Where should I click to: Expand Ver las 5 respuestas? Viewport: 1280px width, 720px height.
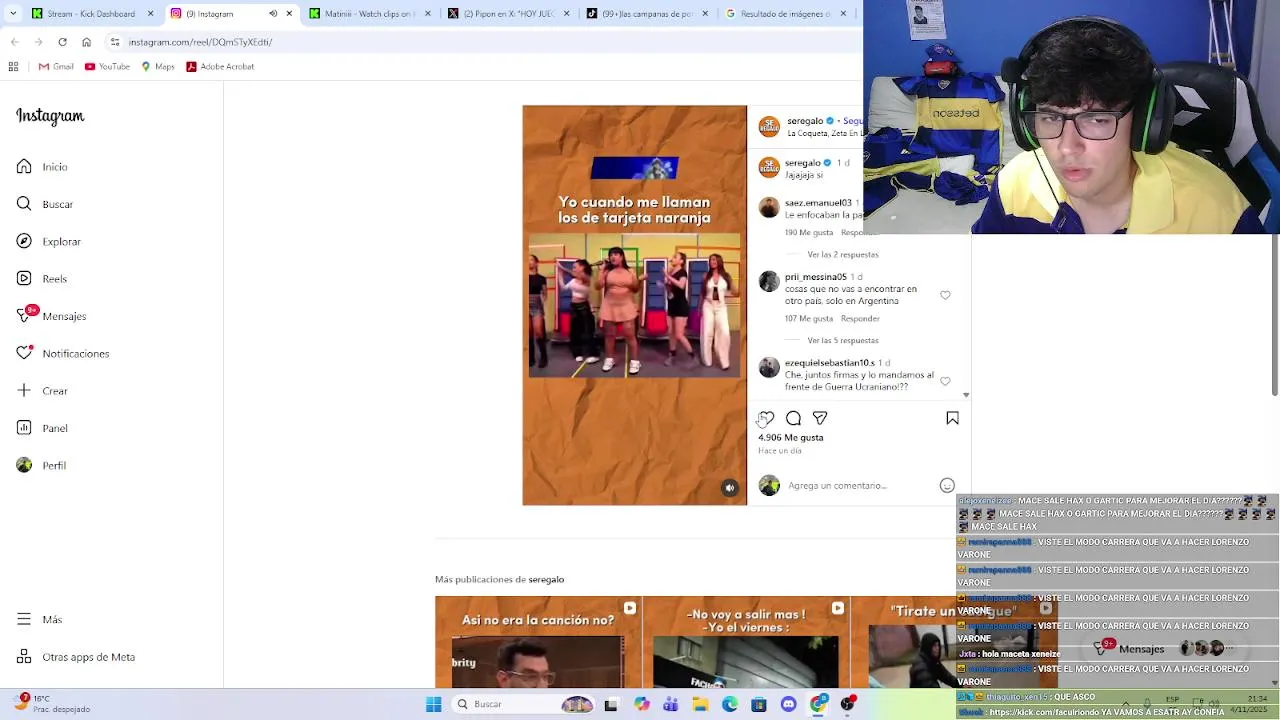coord(842,341)
